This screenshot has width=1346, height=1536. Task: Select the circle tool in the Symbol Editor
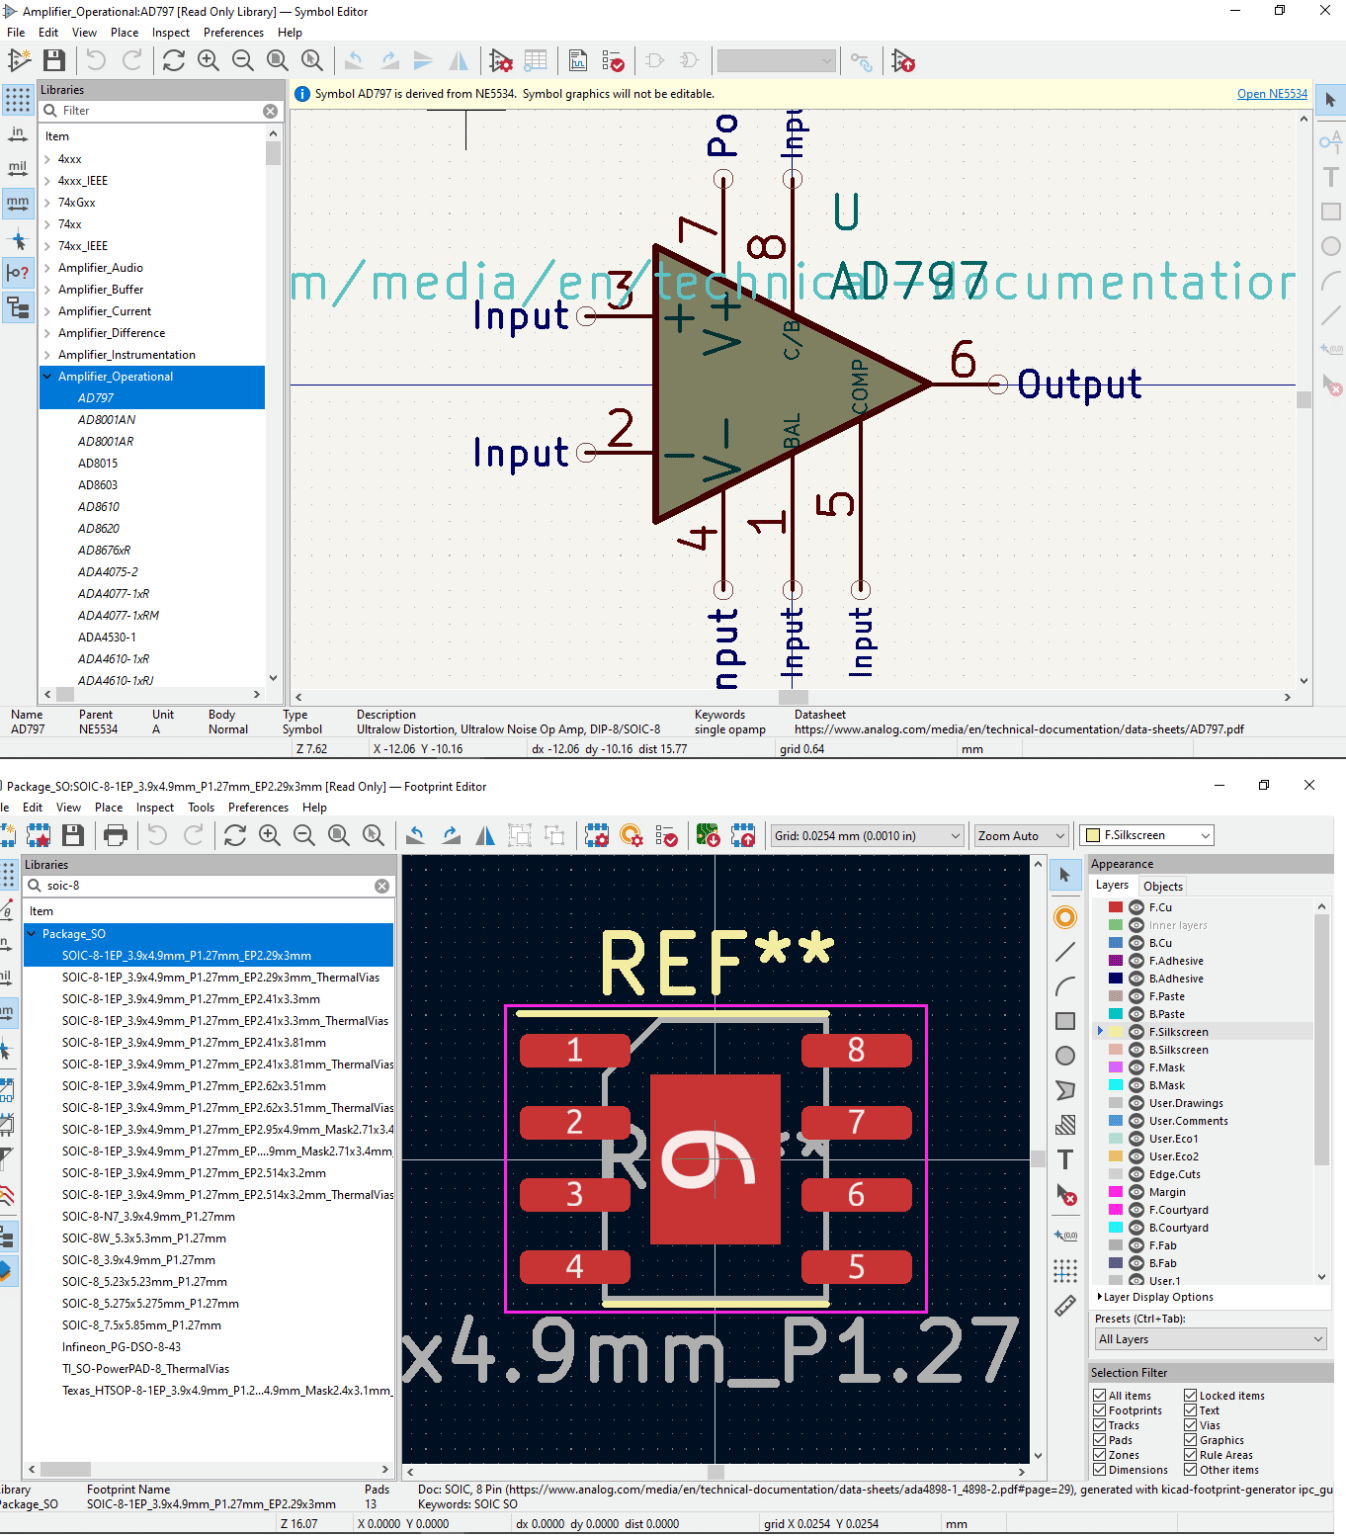1331,246
